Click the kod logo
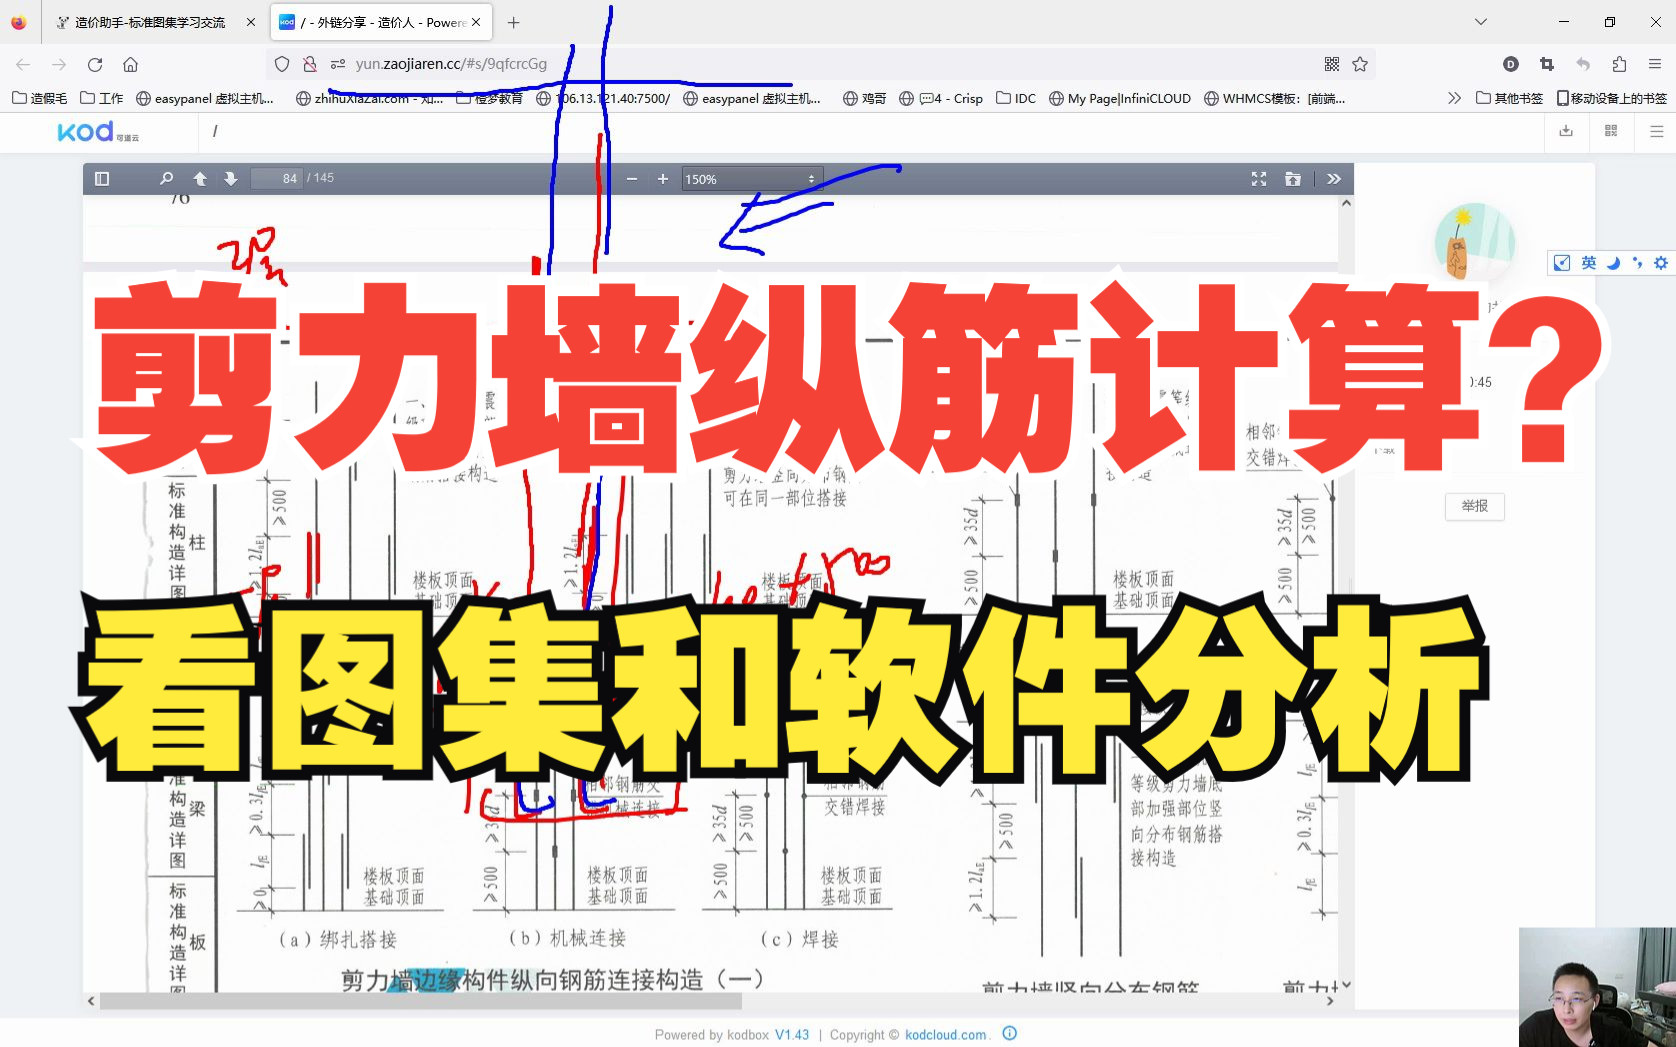This screenshot has height=1047, width=1676. click(x=98, y=131)
